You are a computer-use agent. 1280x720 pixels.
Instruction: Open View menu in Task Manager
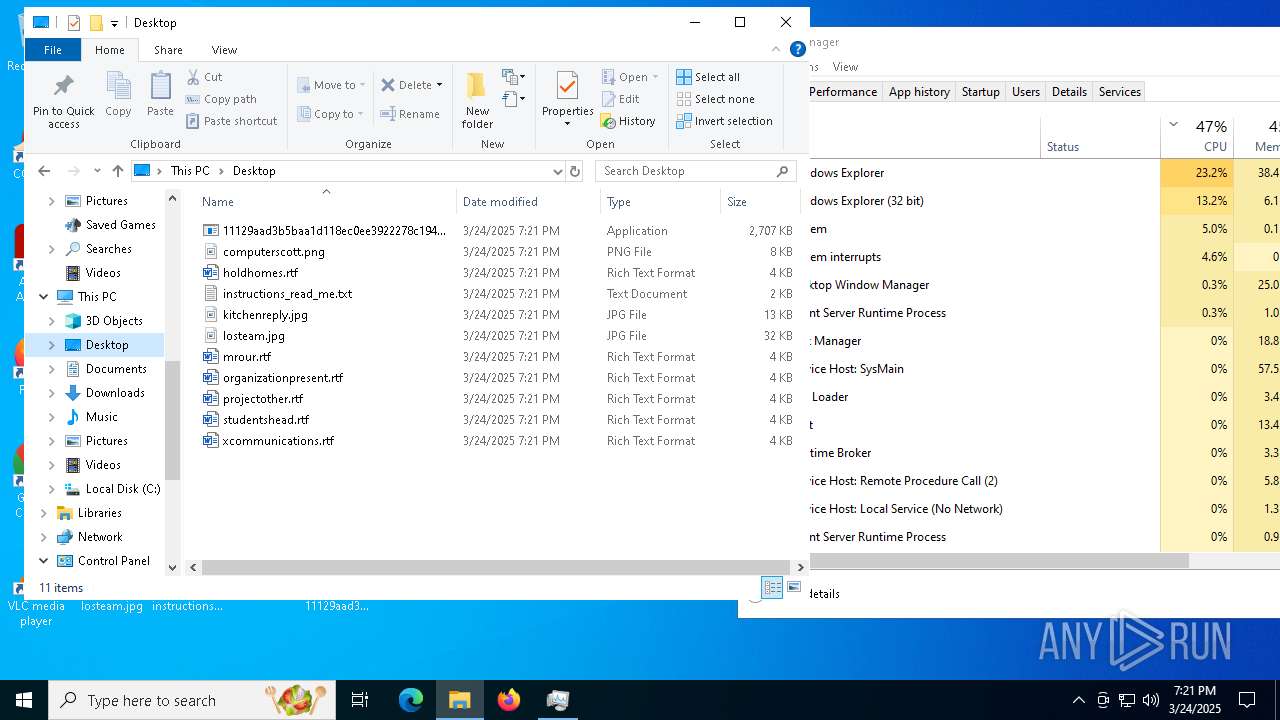point(845,67)
